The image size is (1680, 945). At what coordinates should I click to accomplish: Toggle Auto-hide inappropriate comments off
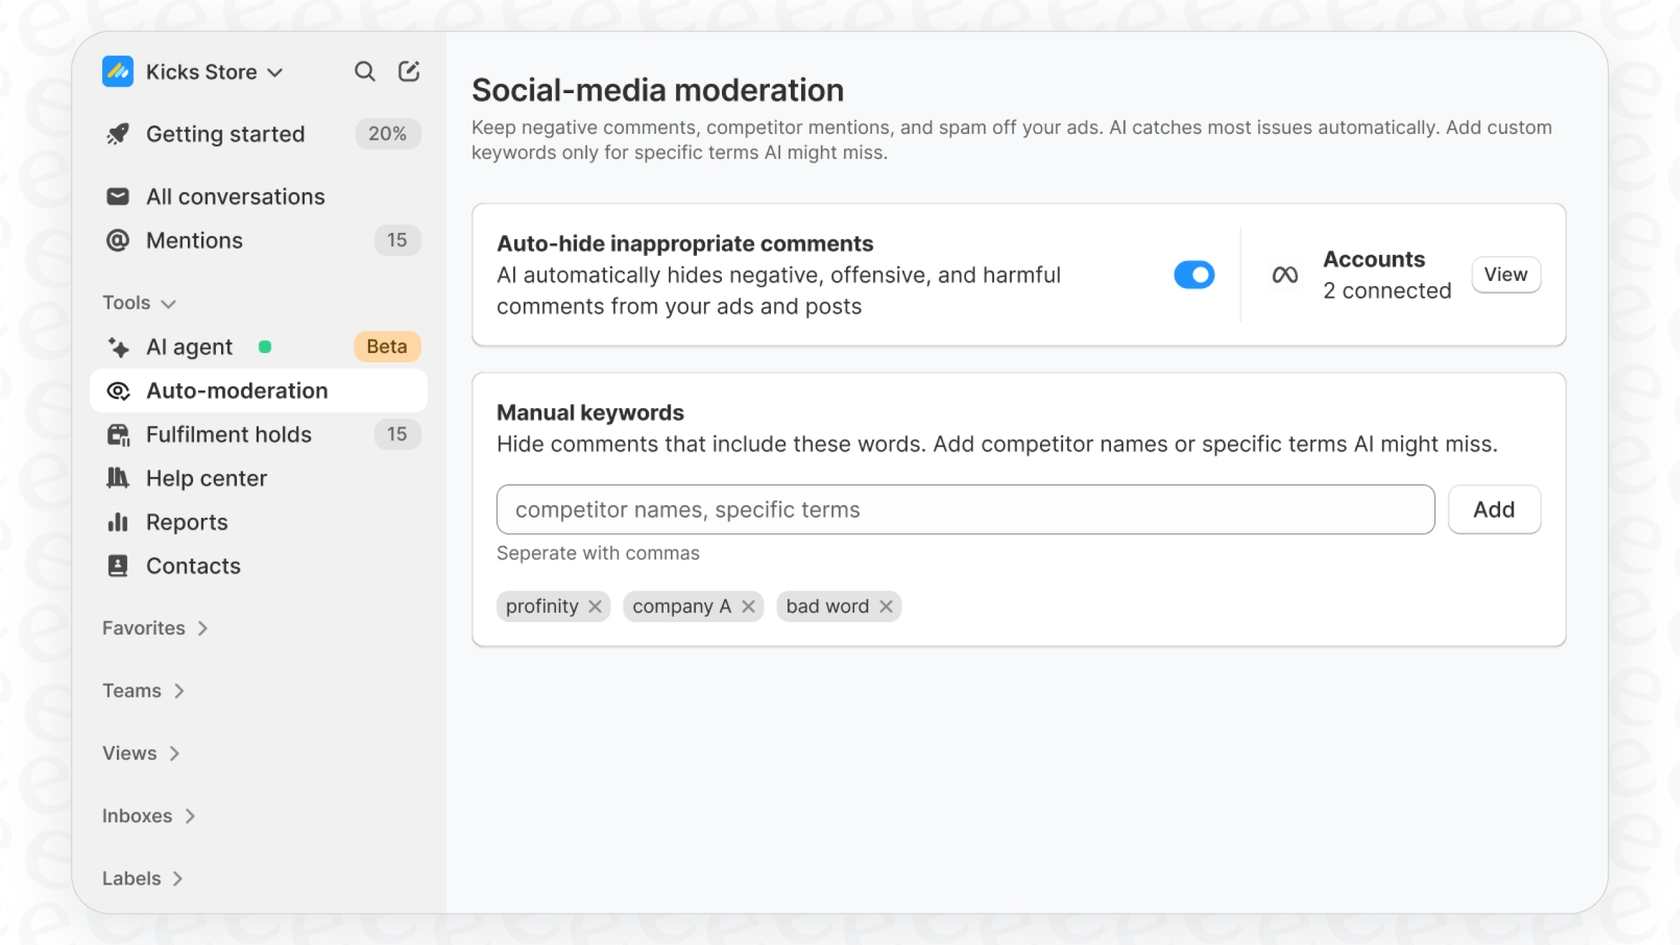tap(1194, 274)
